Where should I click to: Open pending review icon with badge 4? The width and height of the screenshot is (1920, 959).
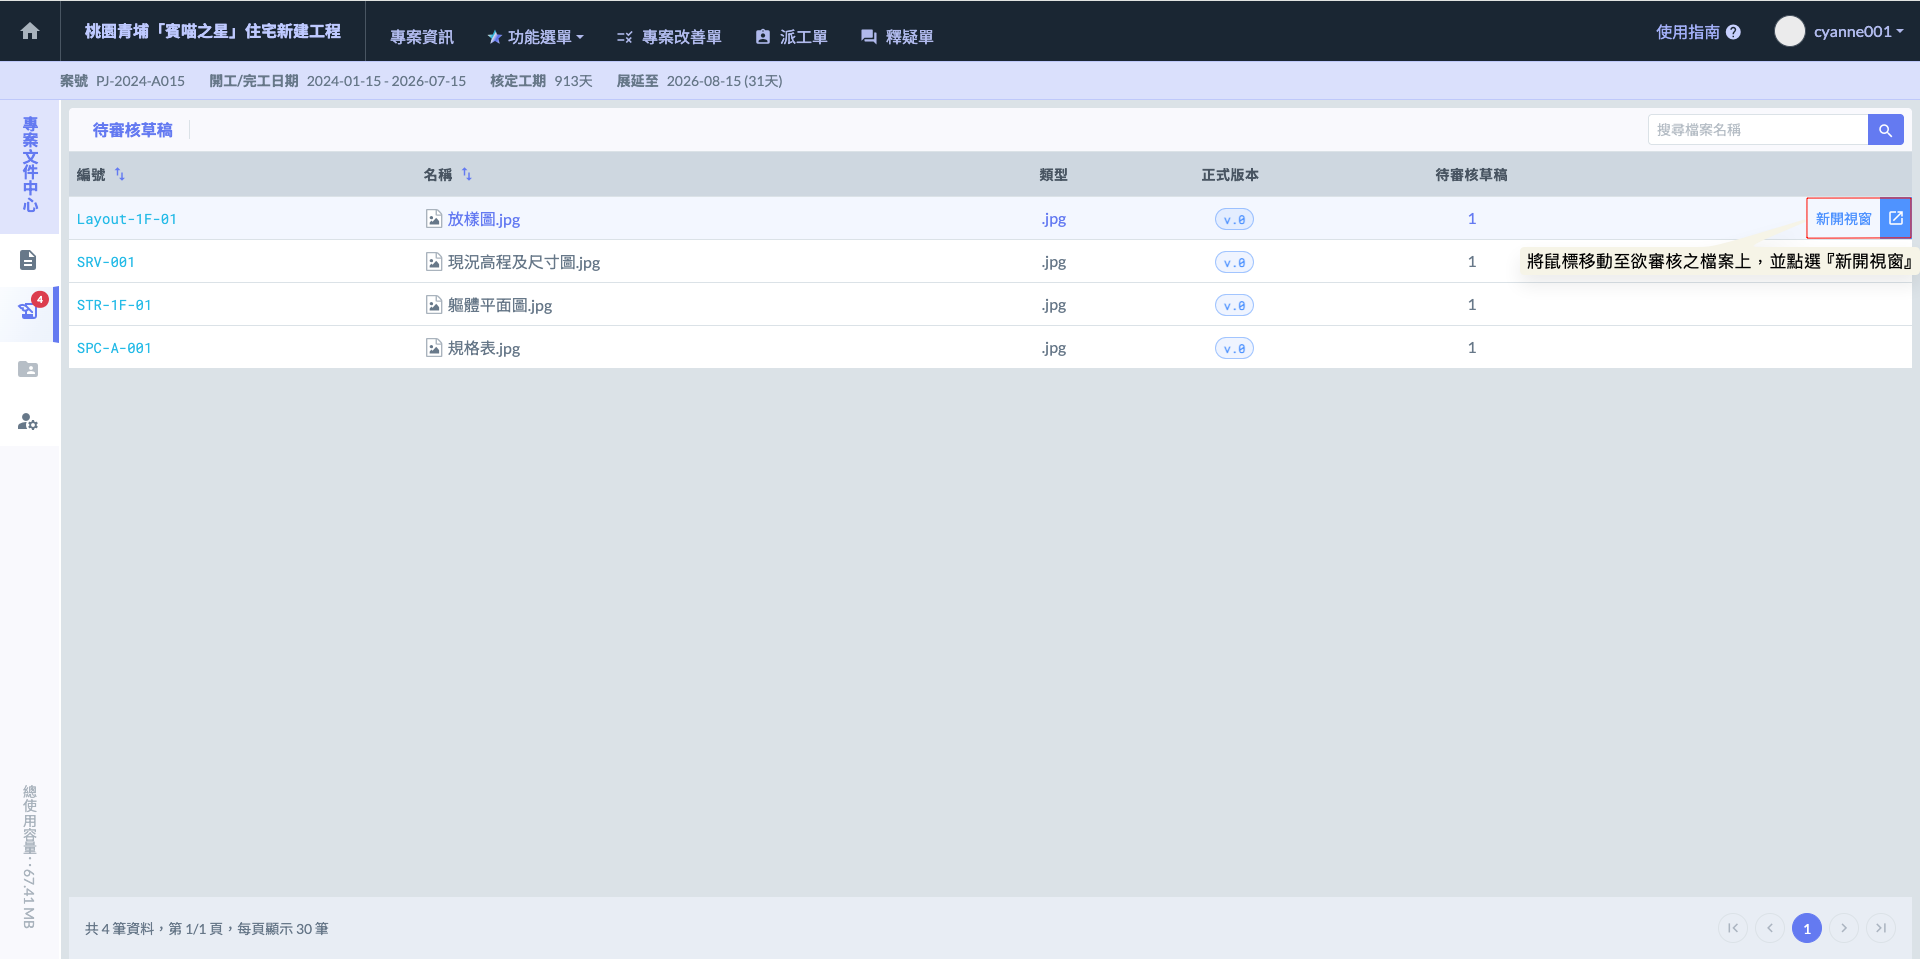[x=28, y=311]
